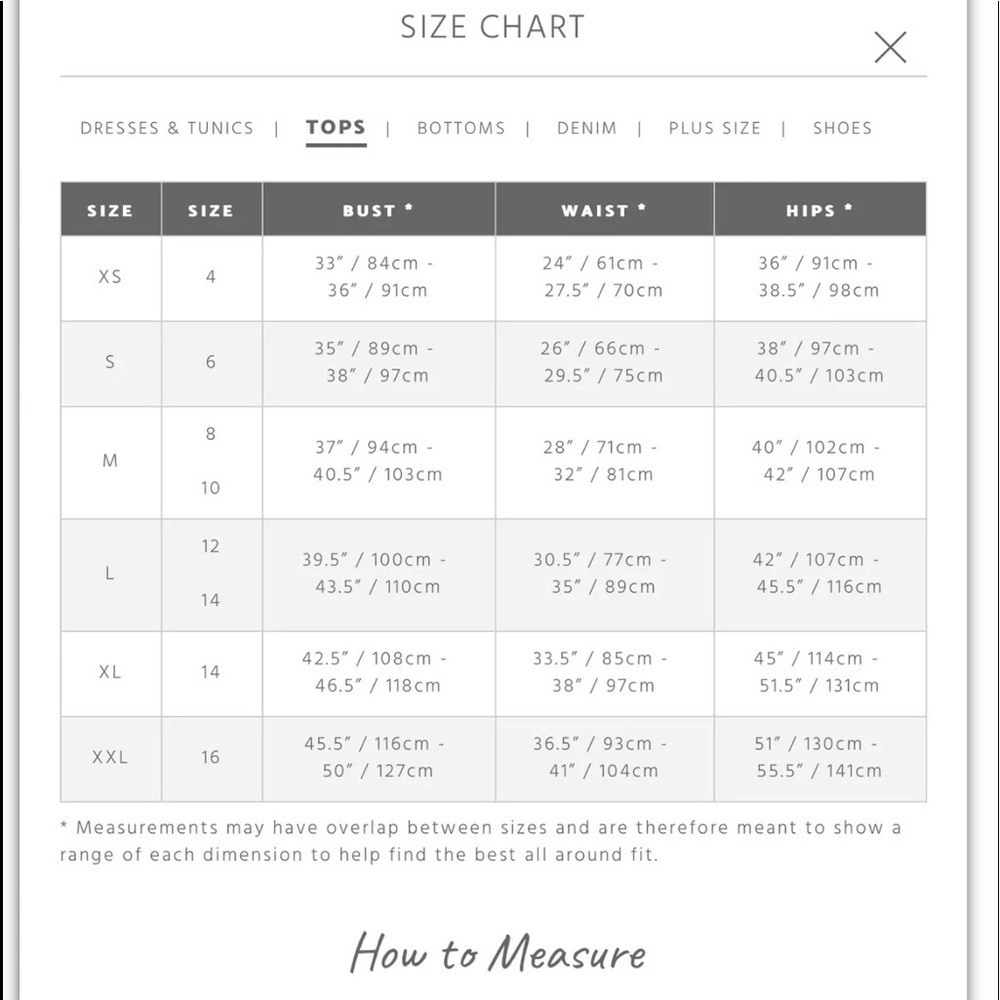Viewport: 1000px width, 1000px height.
Task: Click the Hips column header
Action: 820,209
